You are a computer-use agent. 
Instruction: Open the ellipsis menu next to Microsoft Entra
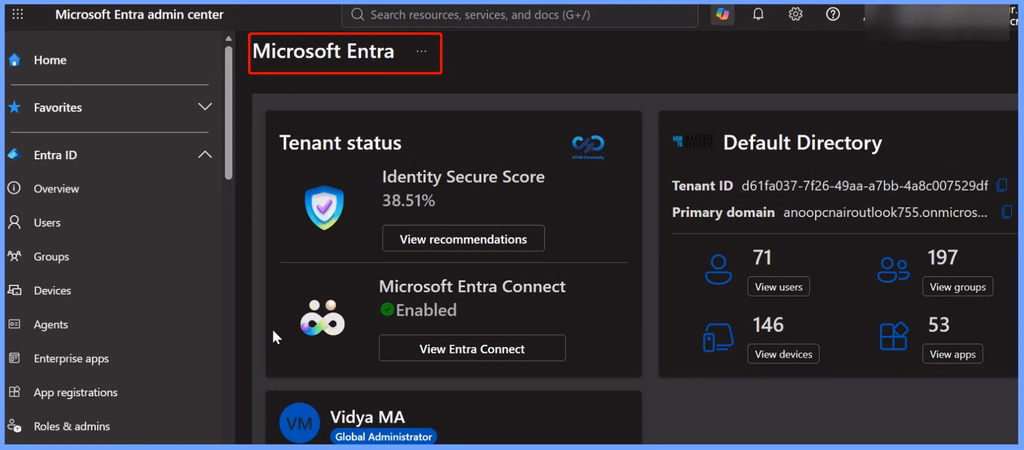[421, 51]
